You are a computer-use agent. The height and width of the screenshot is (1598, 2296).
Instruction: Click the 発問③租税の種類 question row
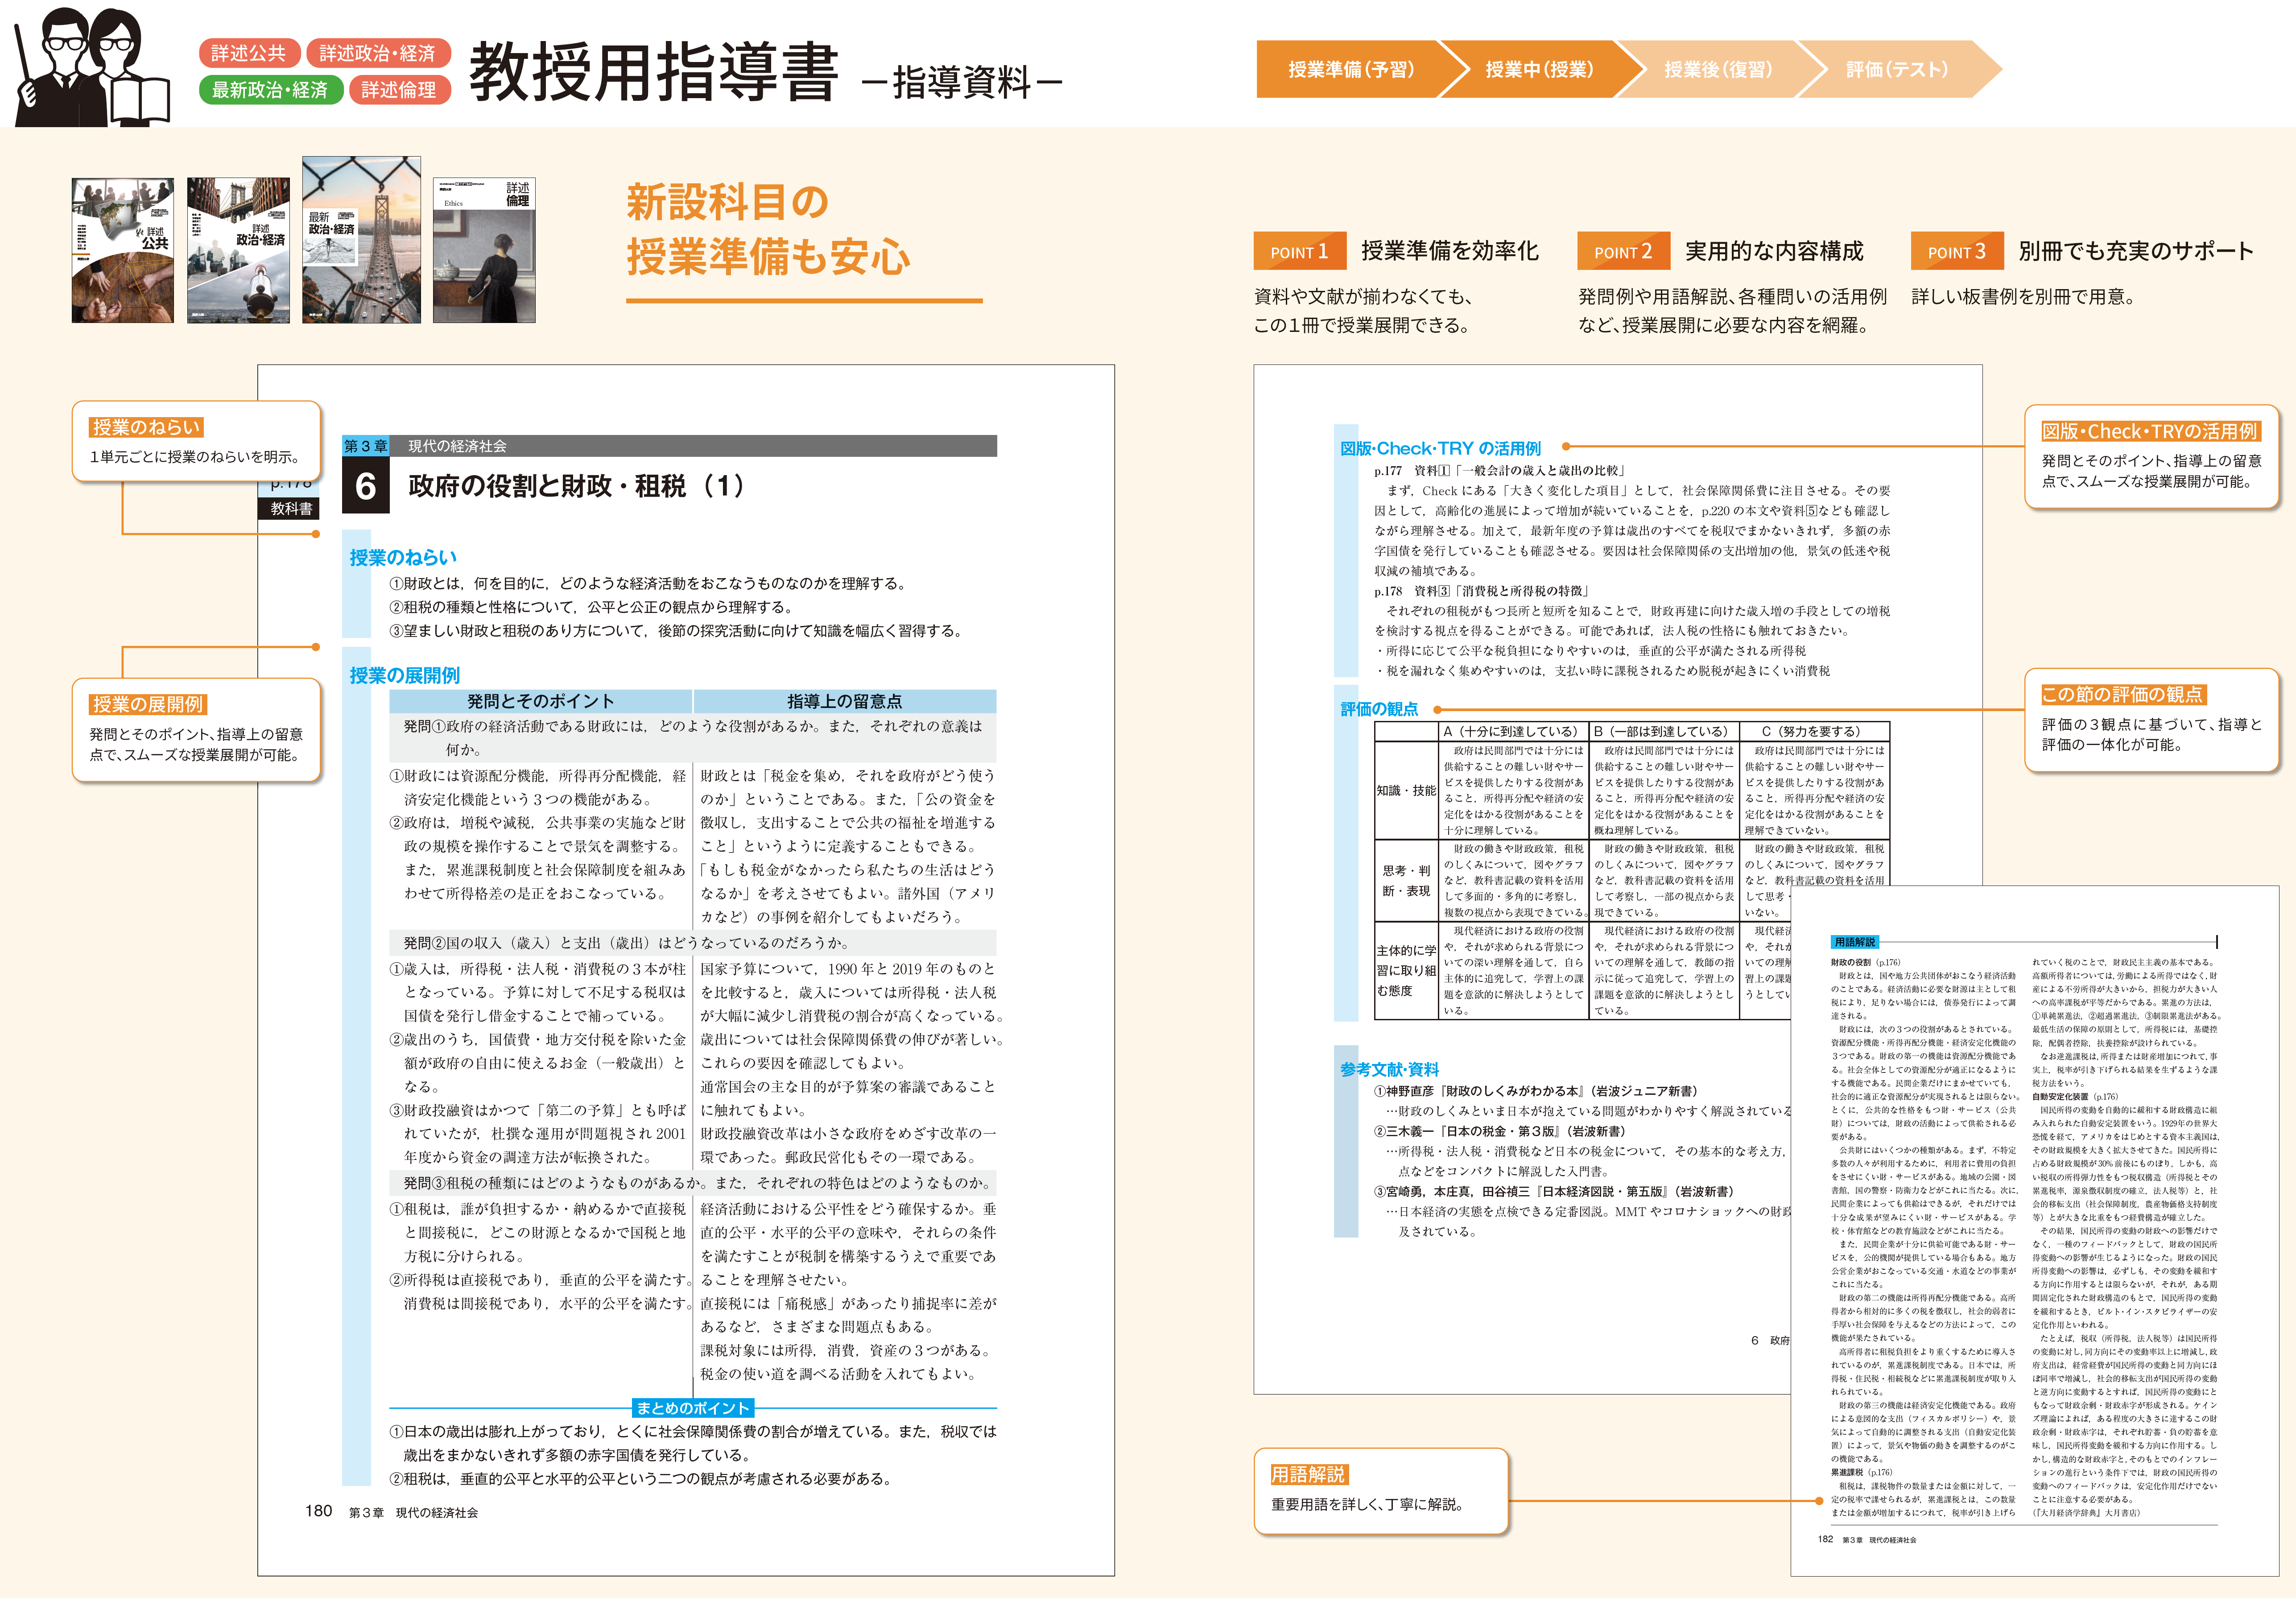pyautogui.click(x=693, y=1183)
